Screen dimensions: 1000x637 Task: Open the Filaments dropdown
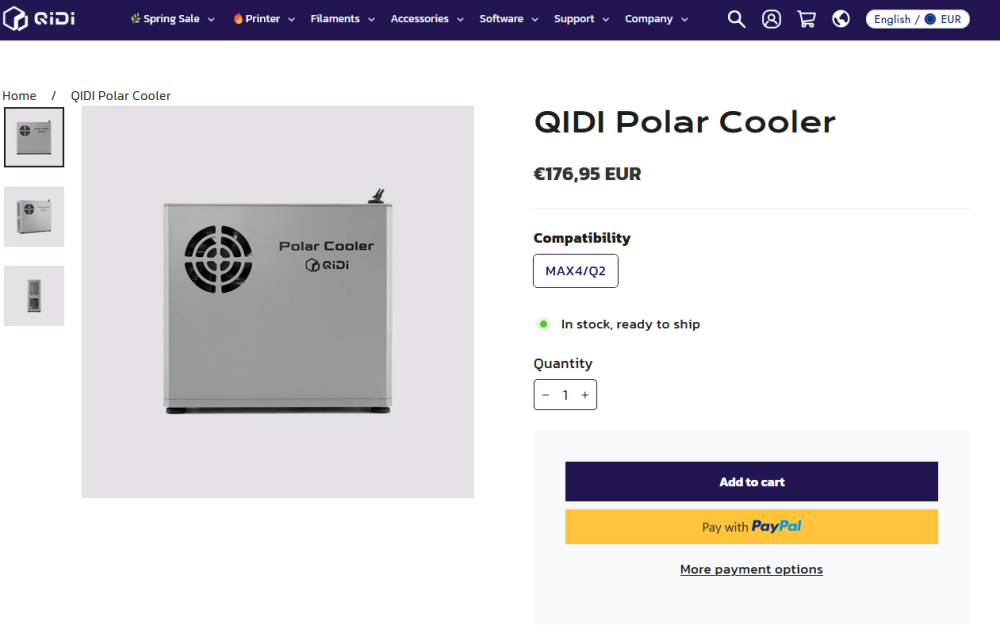click(336, 18)
